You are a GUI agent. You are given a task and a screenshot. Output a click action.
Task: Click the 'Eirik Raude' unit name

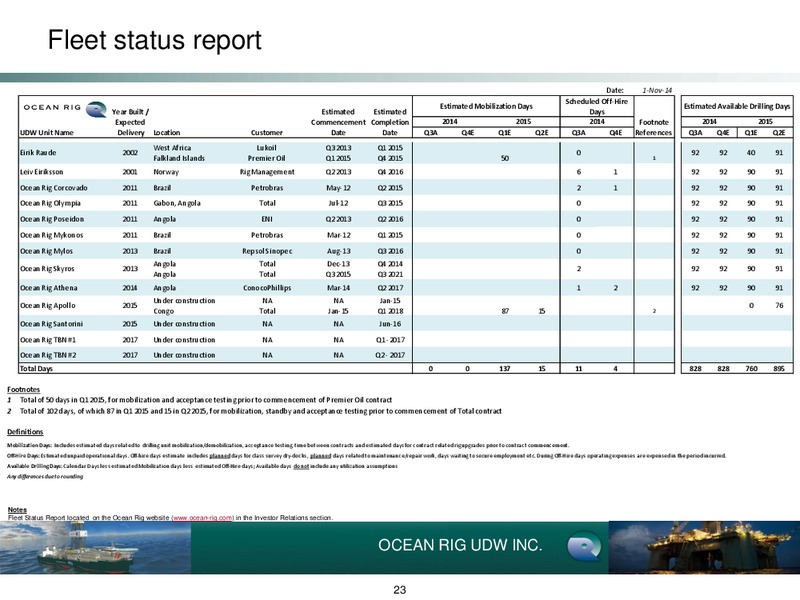click(x=38, y=153)
